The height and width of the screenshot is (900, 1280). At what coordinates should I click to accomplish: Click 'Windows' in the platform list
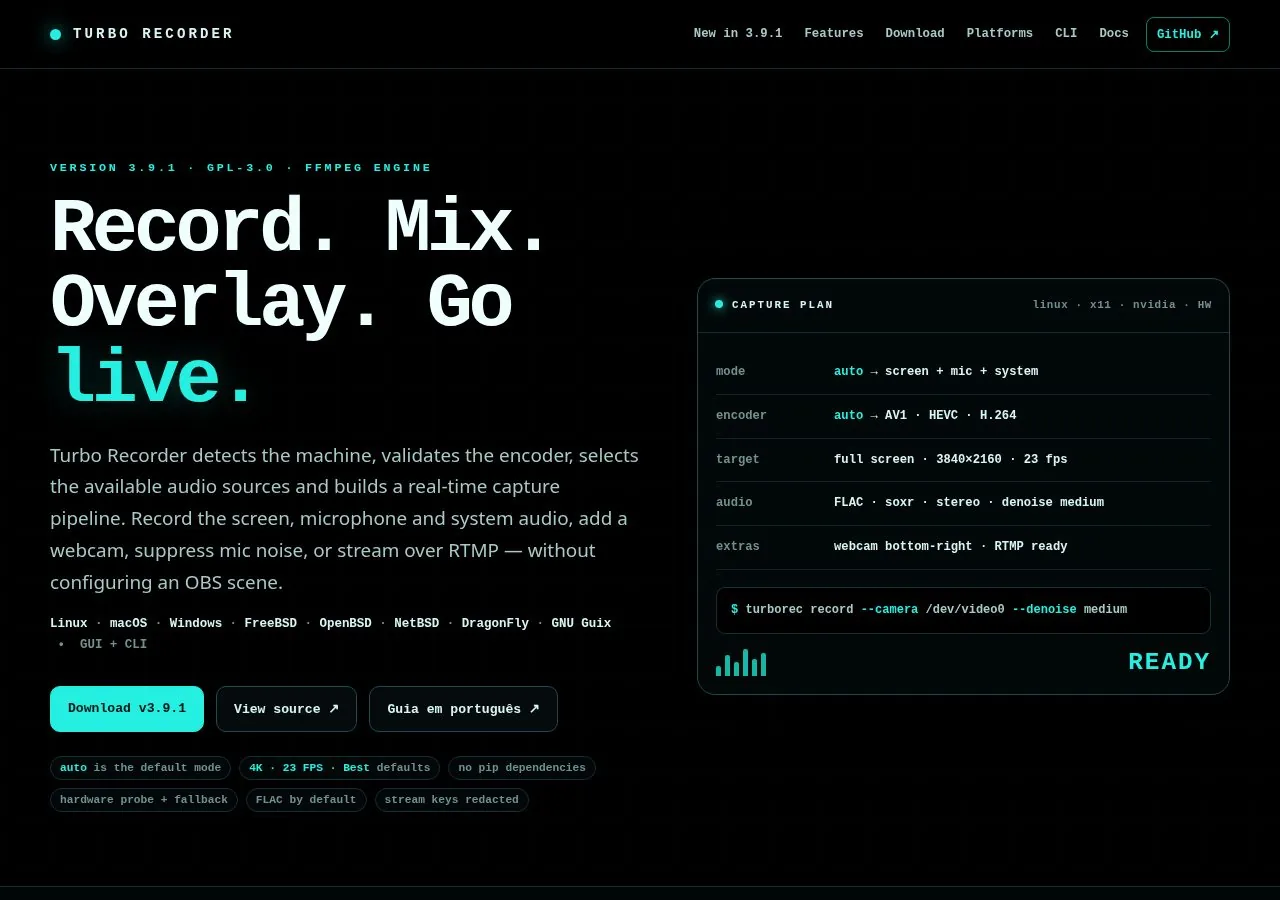[196, 624]
